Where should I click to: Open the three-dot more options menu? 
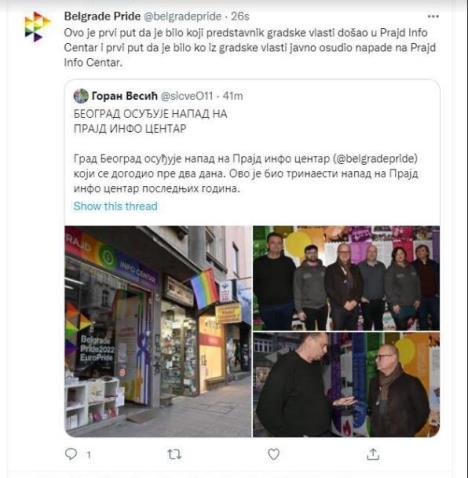433,17
